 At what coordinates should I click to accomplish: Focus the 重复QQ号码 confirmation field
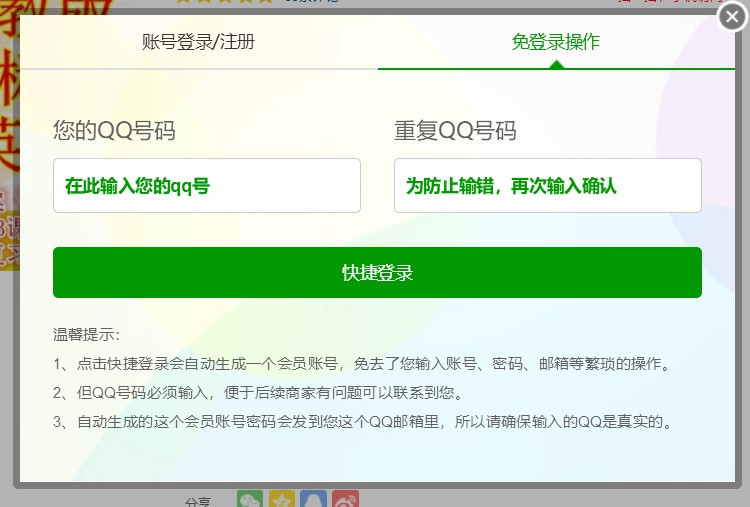coord(548,186)
